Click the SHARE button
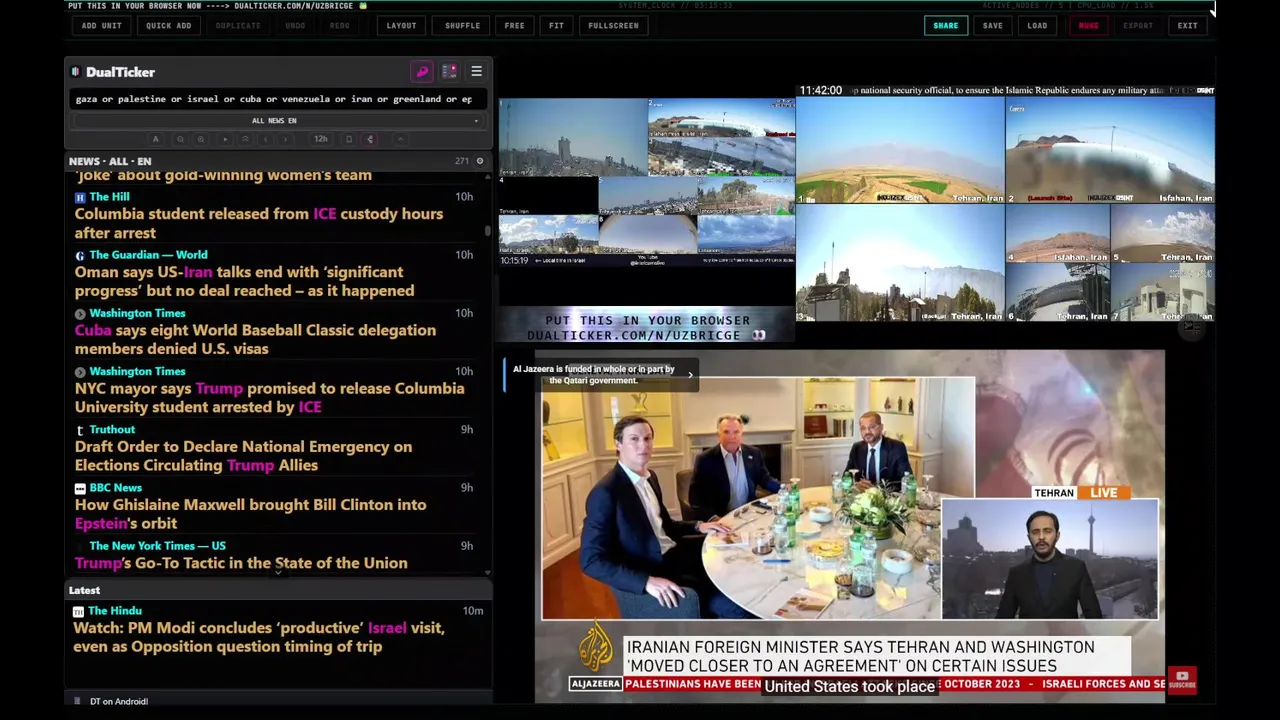The image size is (1280, 720). coord(945,26)
